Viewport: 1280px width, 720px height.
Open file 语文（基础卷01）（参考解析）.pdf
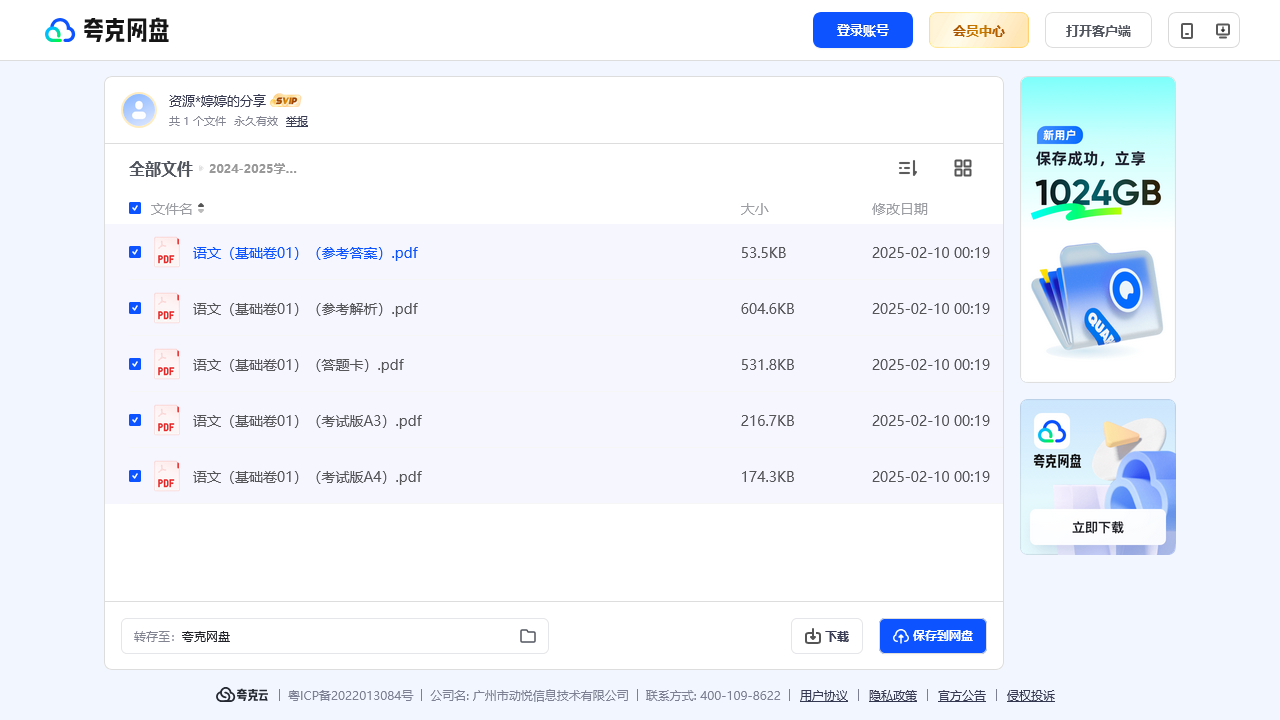click(305, 309)
